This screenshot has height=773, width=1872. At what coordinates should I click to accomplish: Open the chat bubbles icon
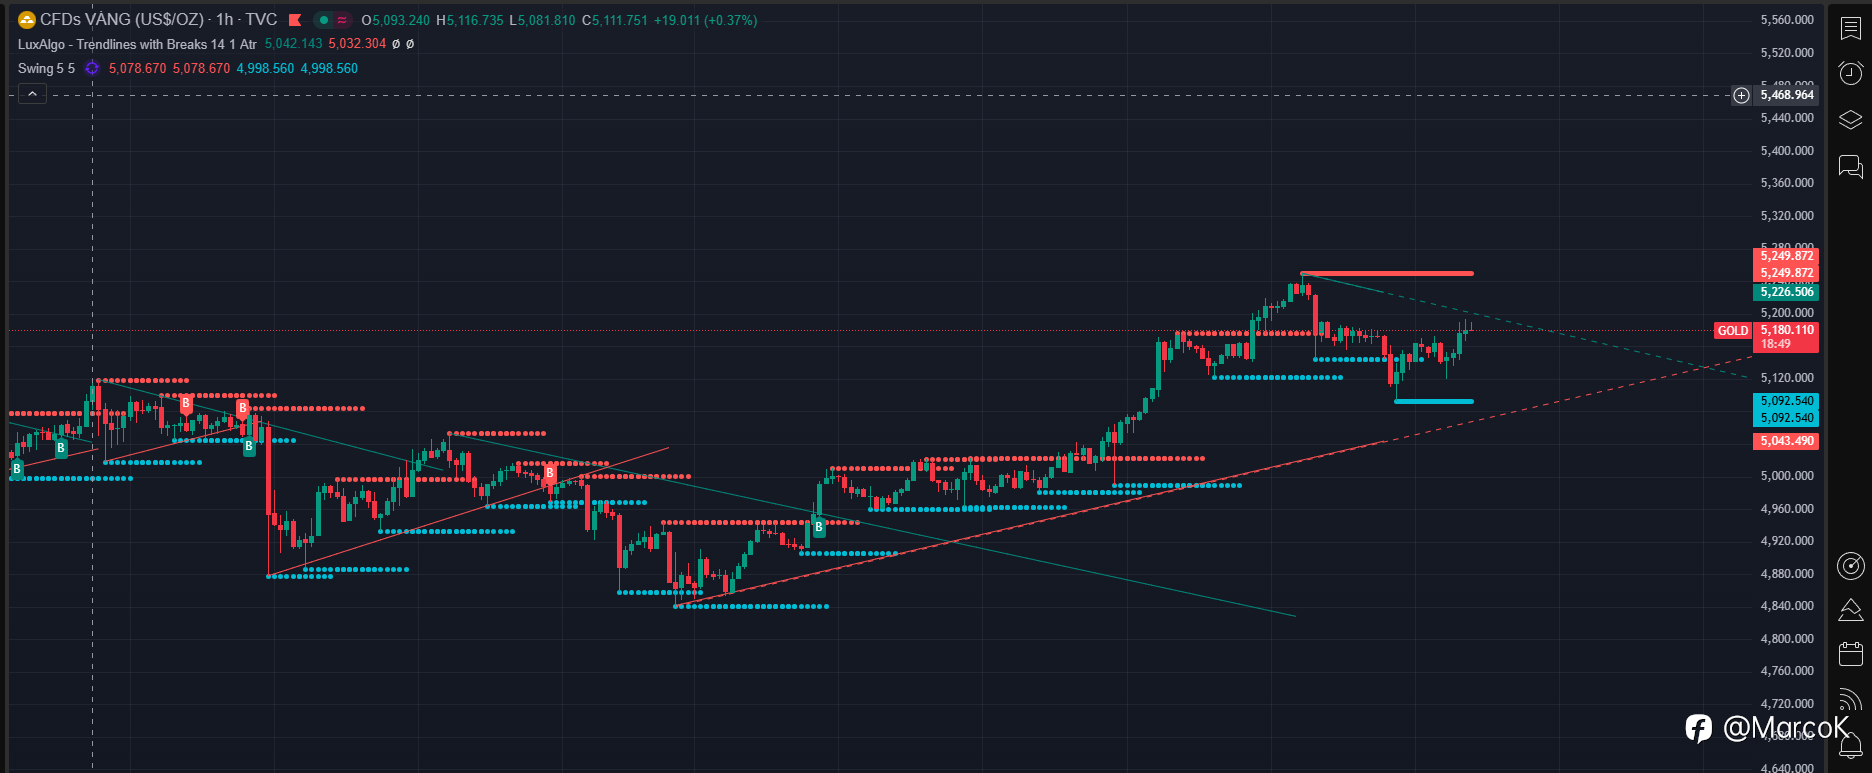click(x=1850, y=166)
